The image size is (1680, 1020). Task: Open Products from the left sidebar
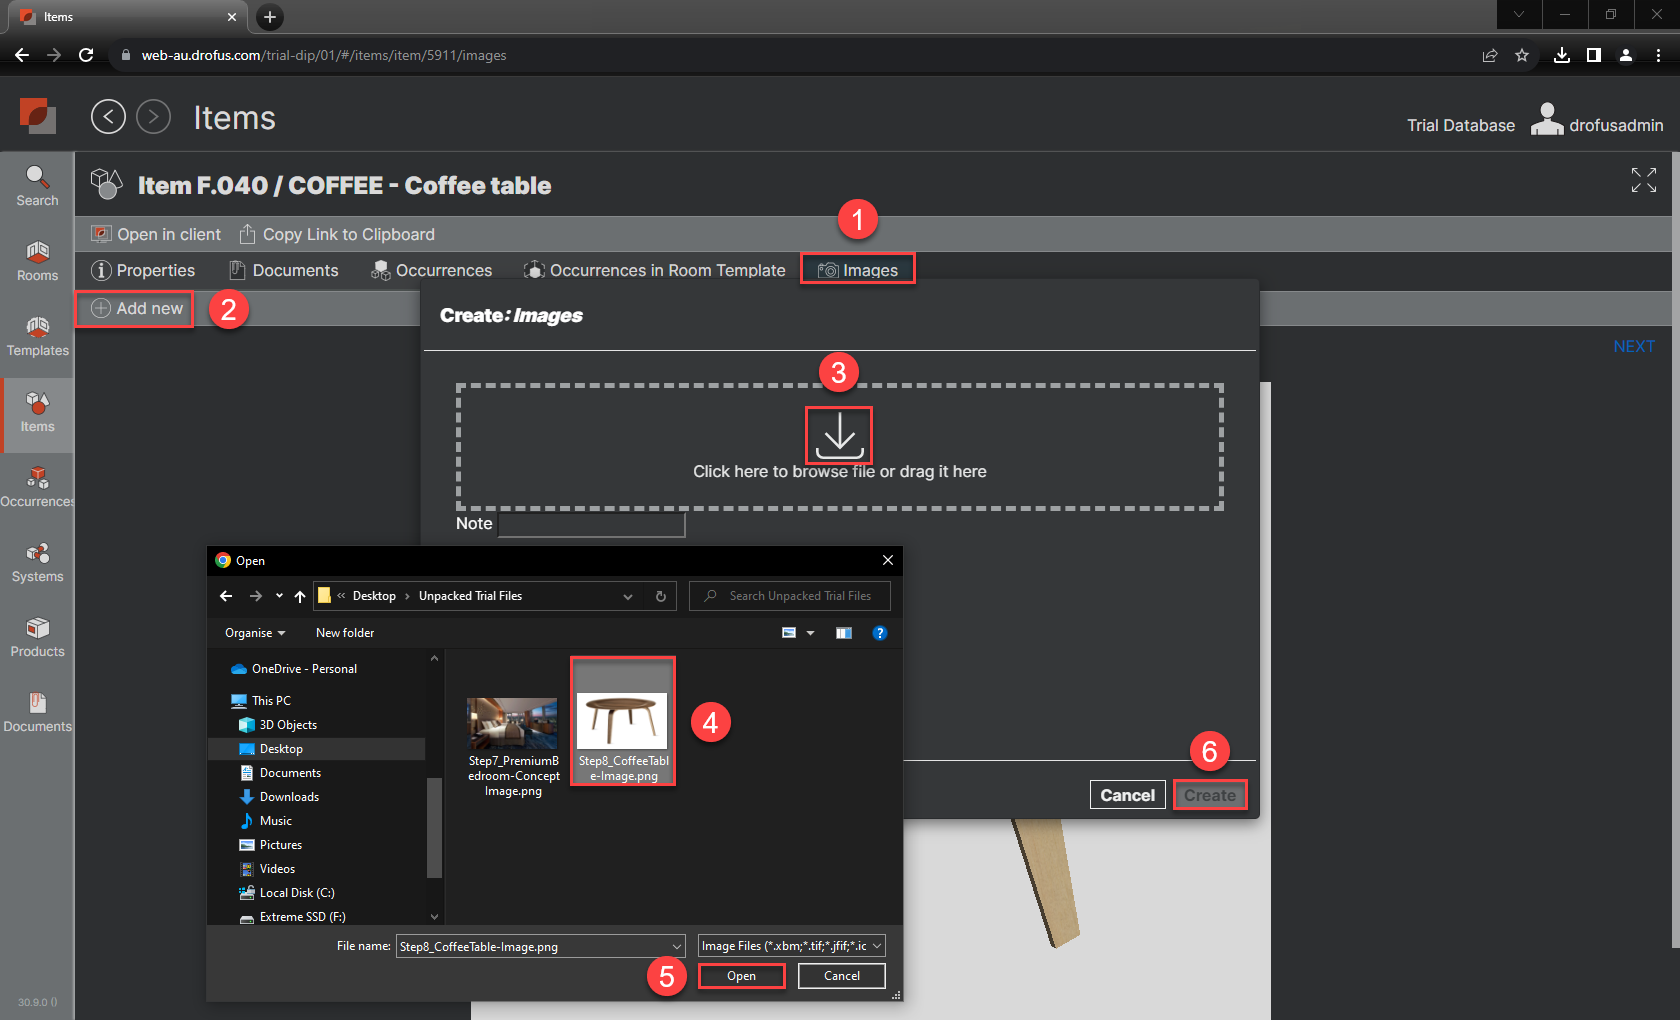pos(37,637)
